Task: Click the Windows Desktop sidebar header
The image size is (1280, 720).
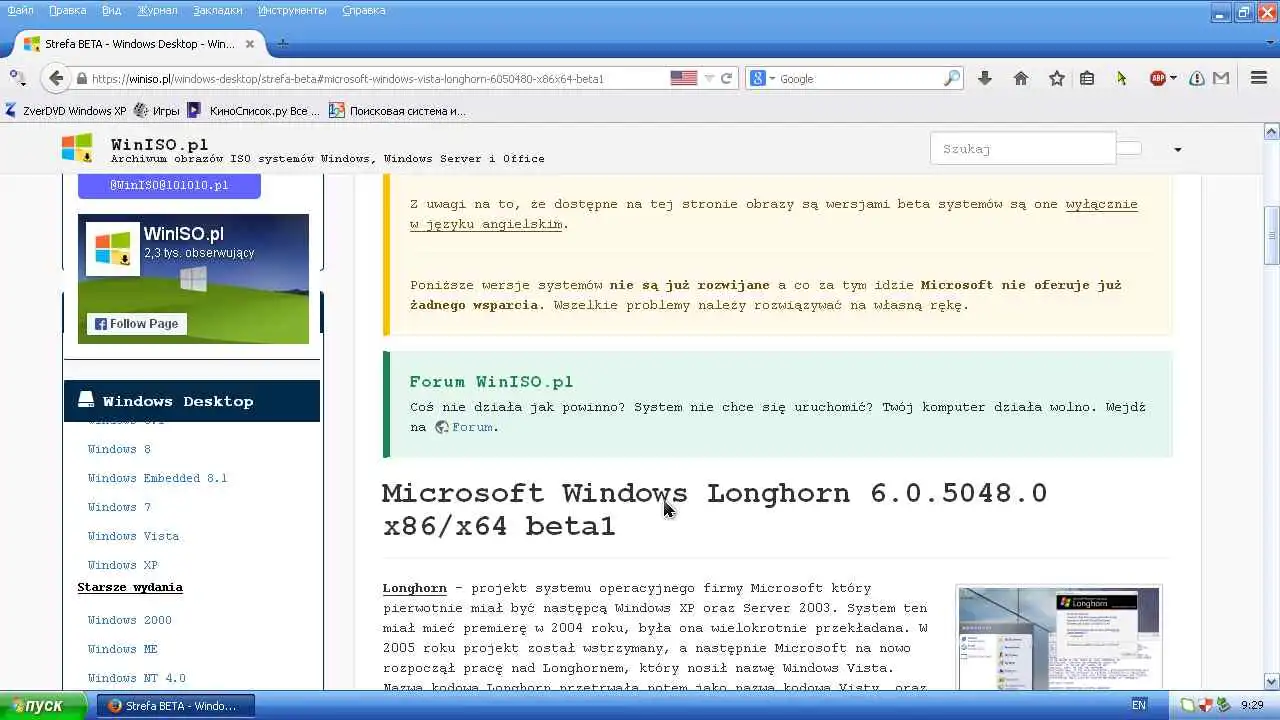Action: pyautogui.click(x=192, y=401)
